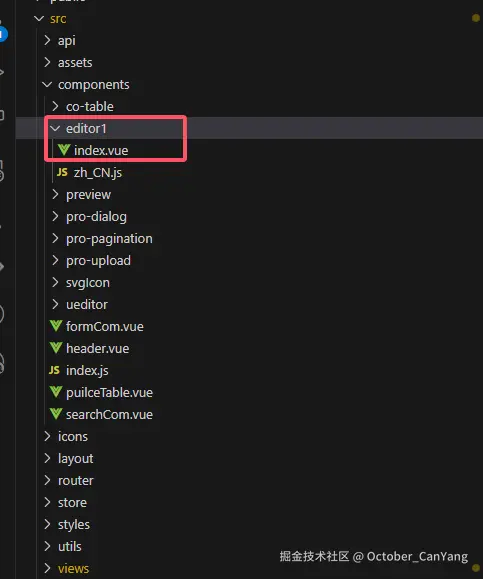Screen dimensions: 483x579
Task: Select the svgIcon folder label
Action: click(88, 283)
